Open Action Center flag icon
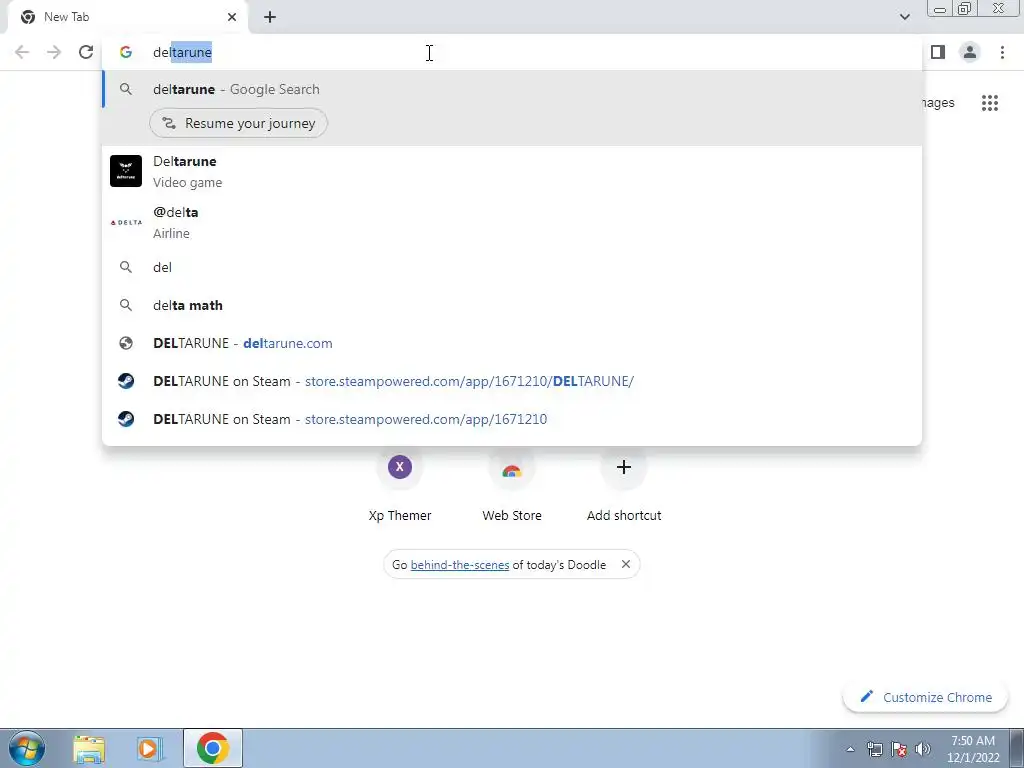This screenshot has width=1024, height=768. click(899, 750)
